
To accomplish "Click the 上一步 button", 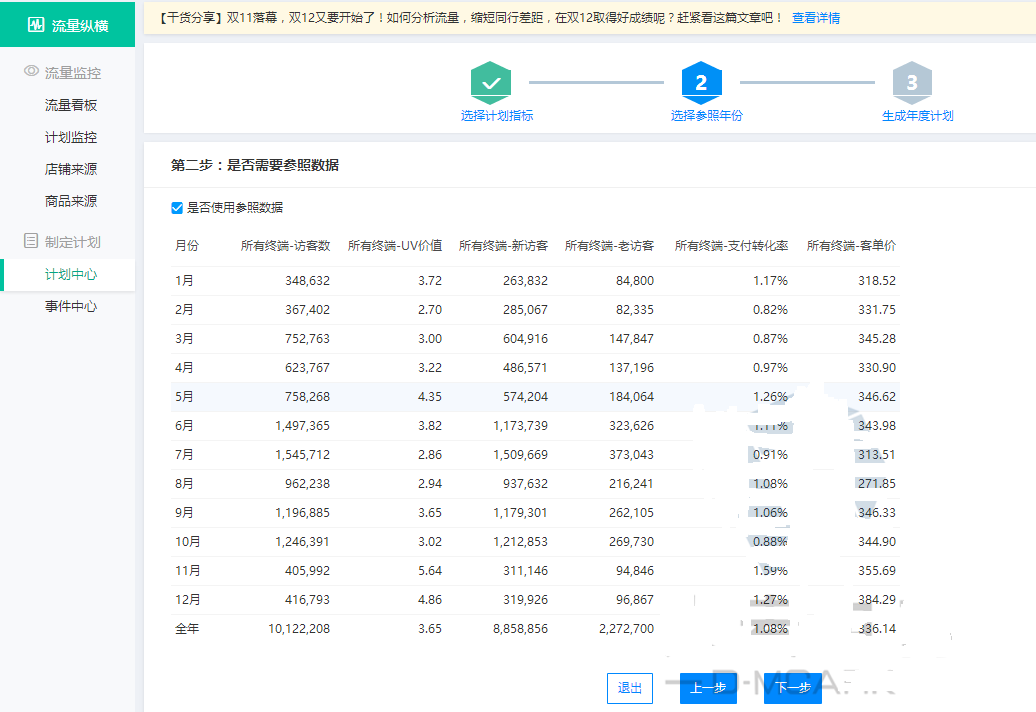I will point(708,688).
